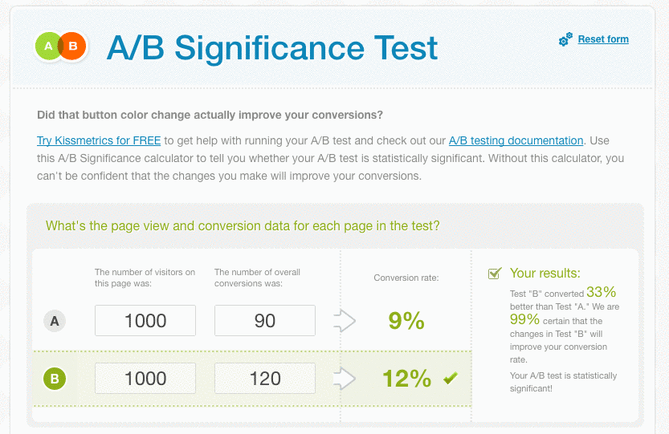This screenshot has height=434, width=669.
Task: Click the A/B Significance Test heading
Action: pyautogui.click(x=272, y=47)
